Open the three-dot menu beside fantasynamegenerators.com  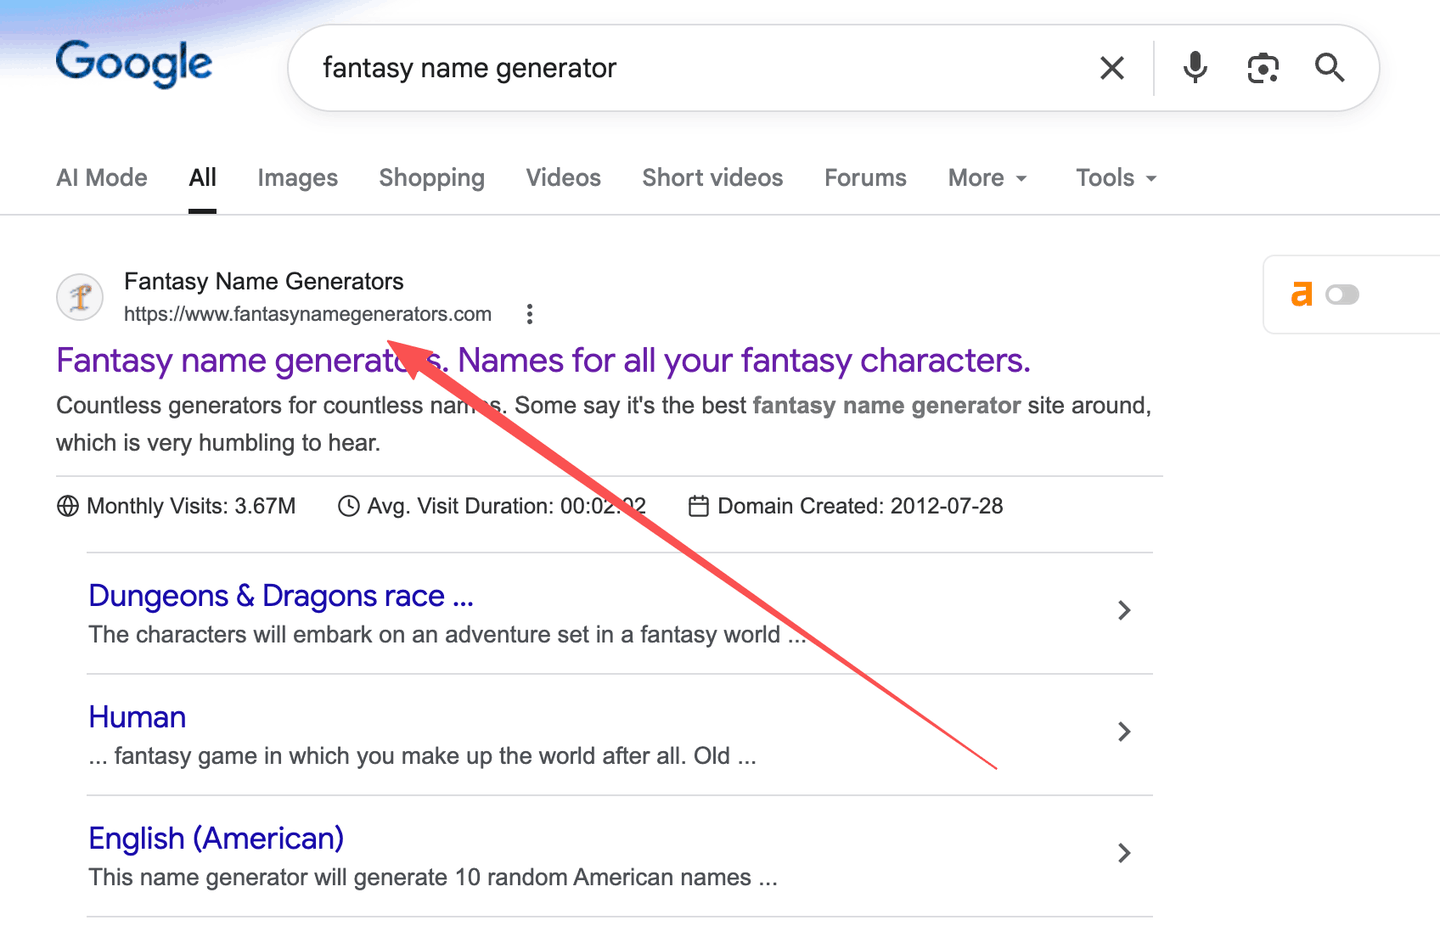click(x=530, y=314)
